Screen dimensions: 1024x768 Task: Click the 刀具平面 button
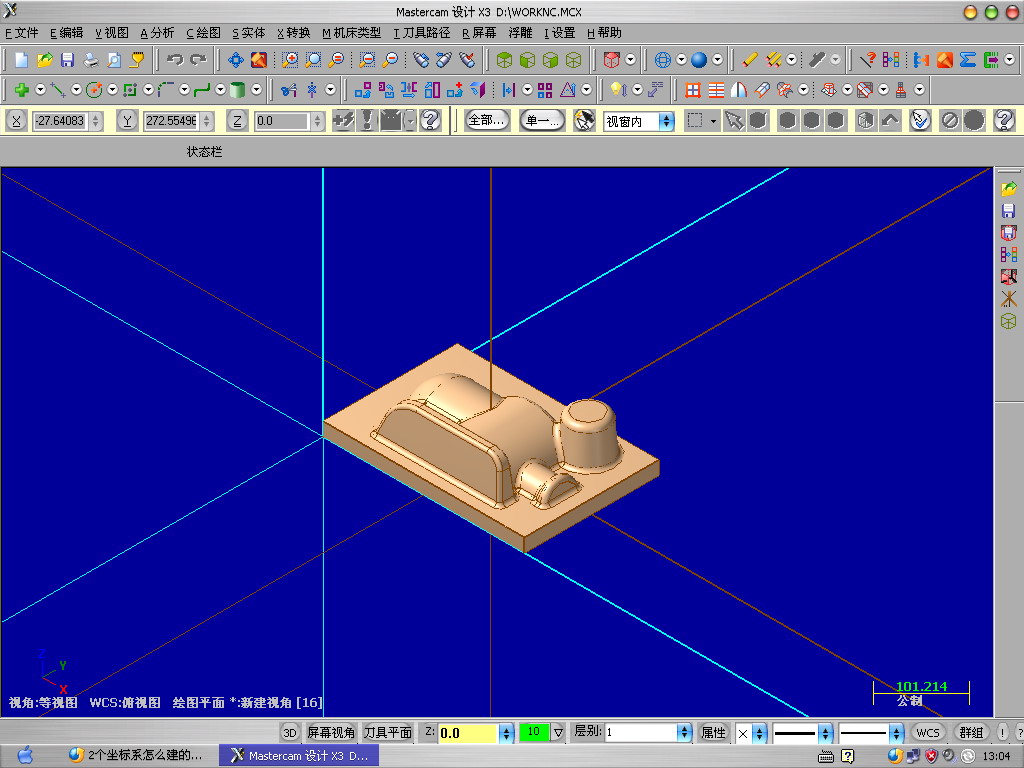[388, 733]
